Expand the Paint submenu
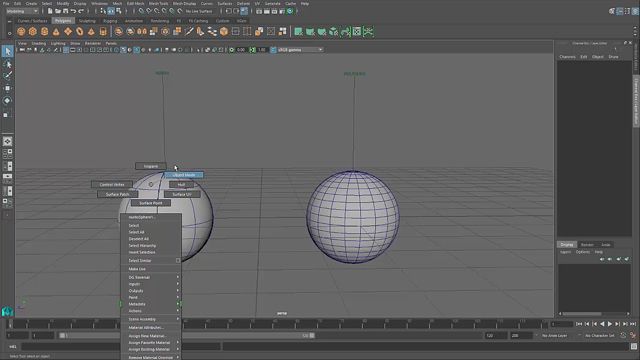The width and height of the screenshot is (640, 360). pos(151,298)
